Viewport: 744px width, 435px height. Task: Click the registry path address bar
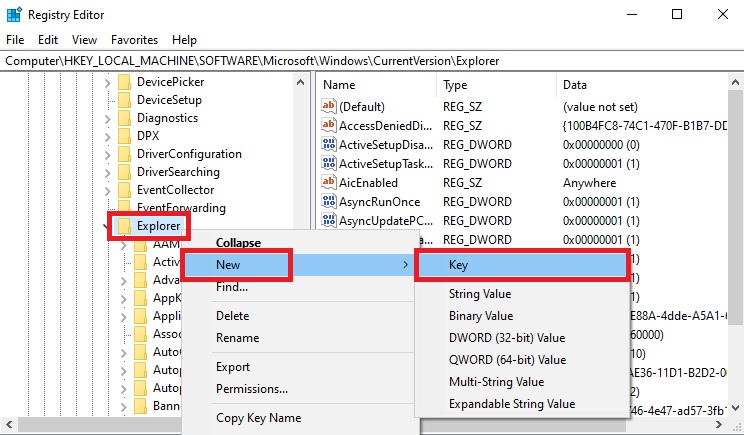(372, 61)
